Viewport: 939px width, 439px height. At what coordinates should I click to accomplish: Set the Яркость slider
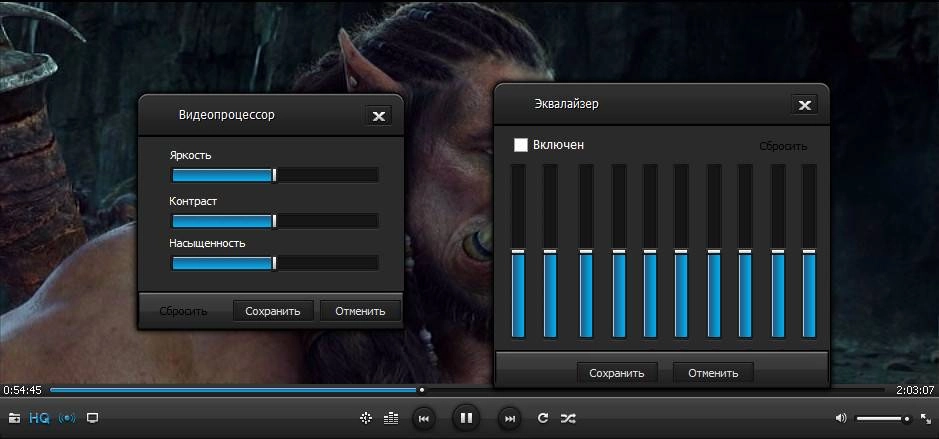[x=274, y=175]
